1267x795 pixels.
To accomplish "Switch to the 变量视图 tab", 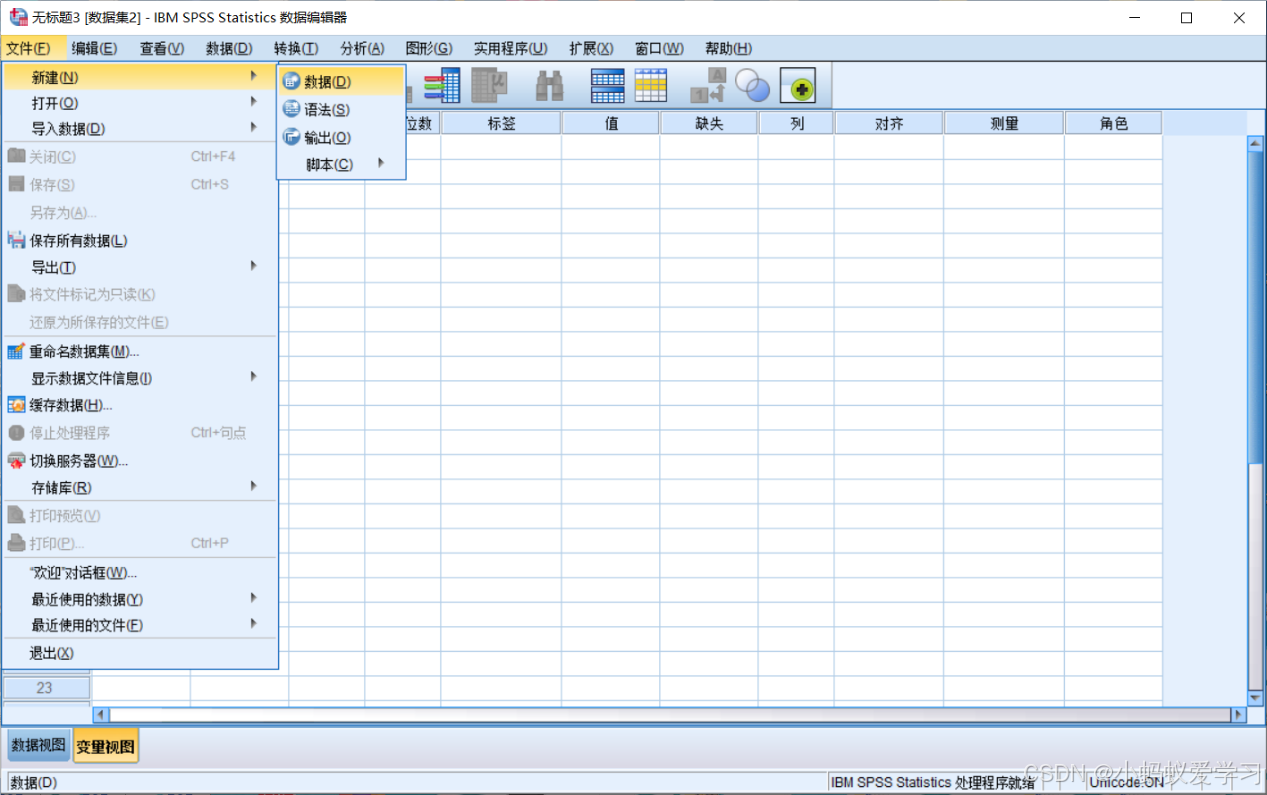I will [x=106, y=746].
